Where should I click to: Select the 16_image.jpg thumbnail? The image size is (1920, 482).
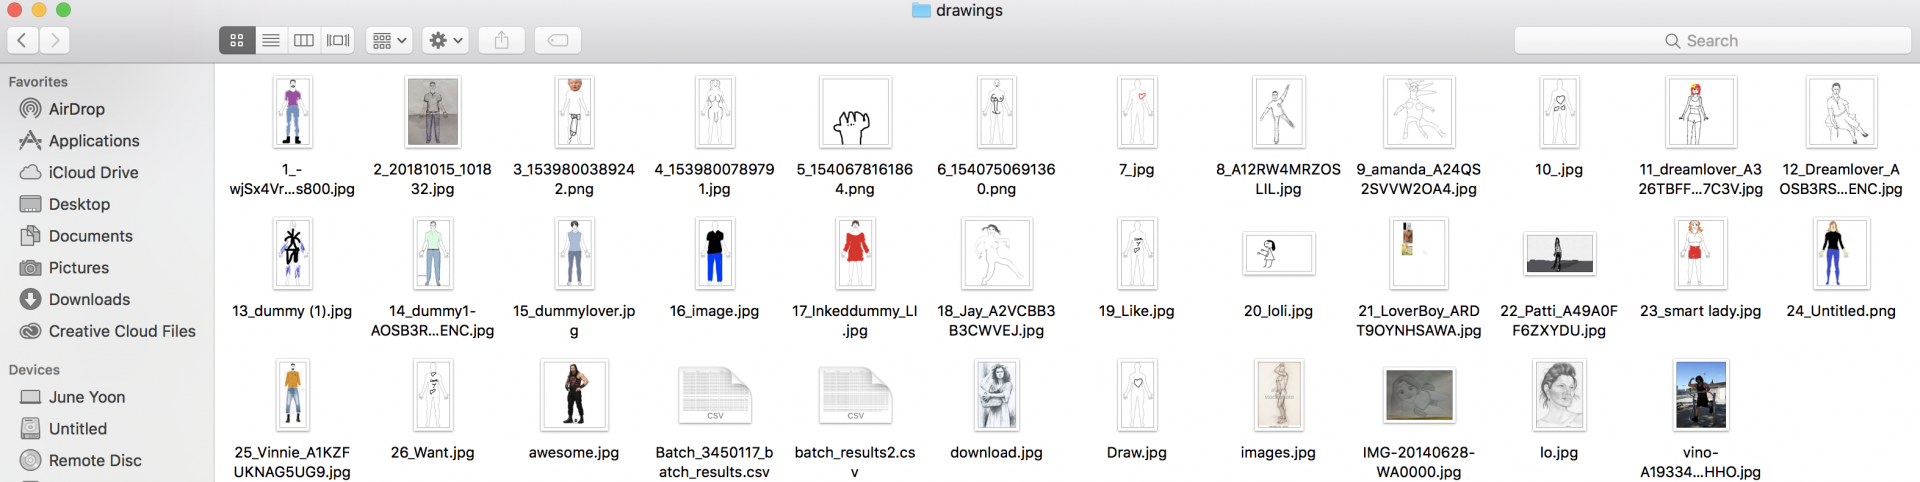715,254
